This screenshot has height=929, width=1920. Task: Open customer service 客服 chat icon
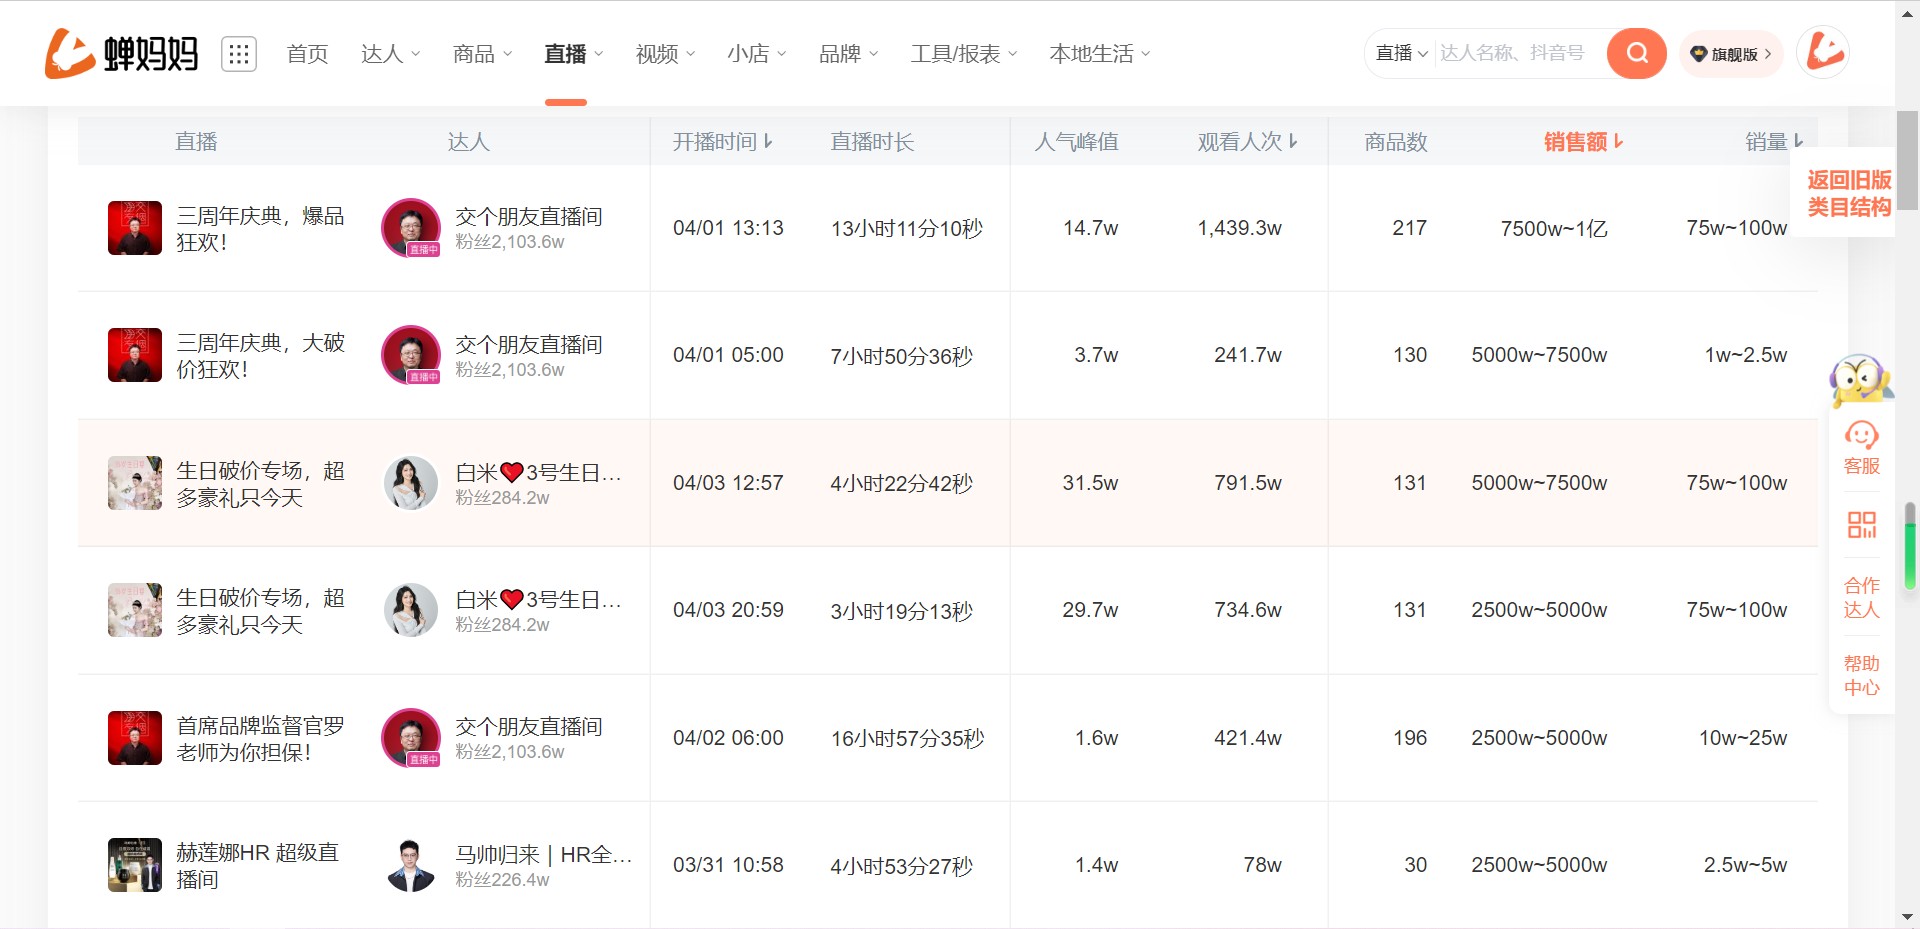(x=1861, y=447)
